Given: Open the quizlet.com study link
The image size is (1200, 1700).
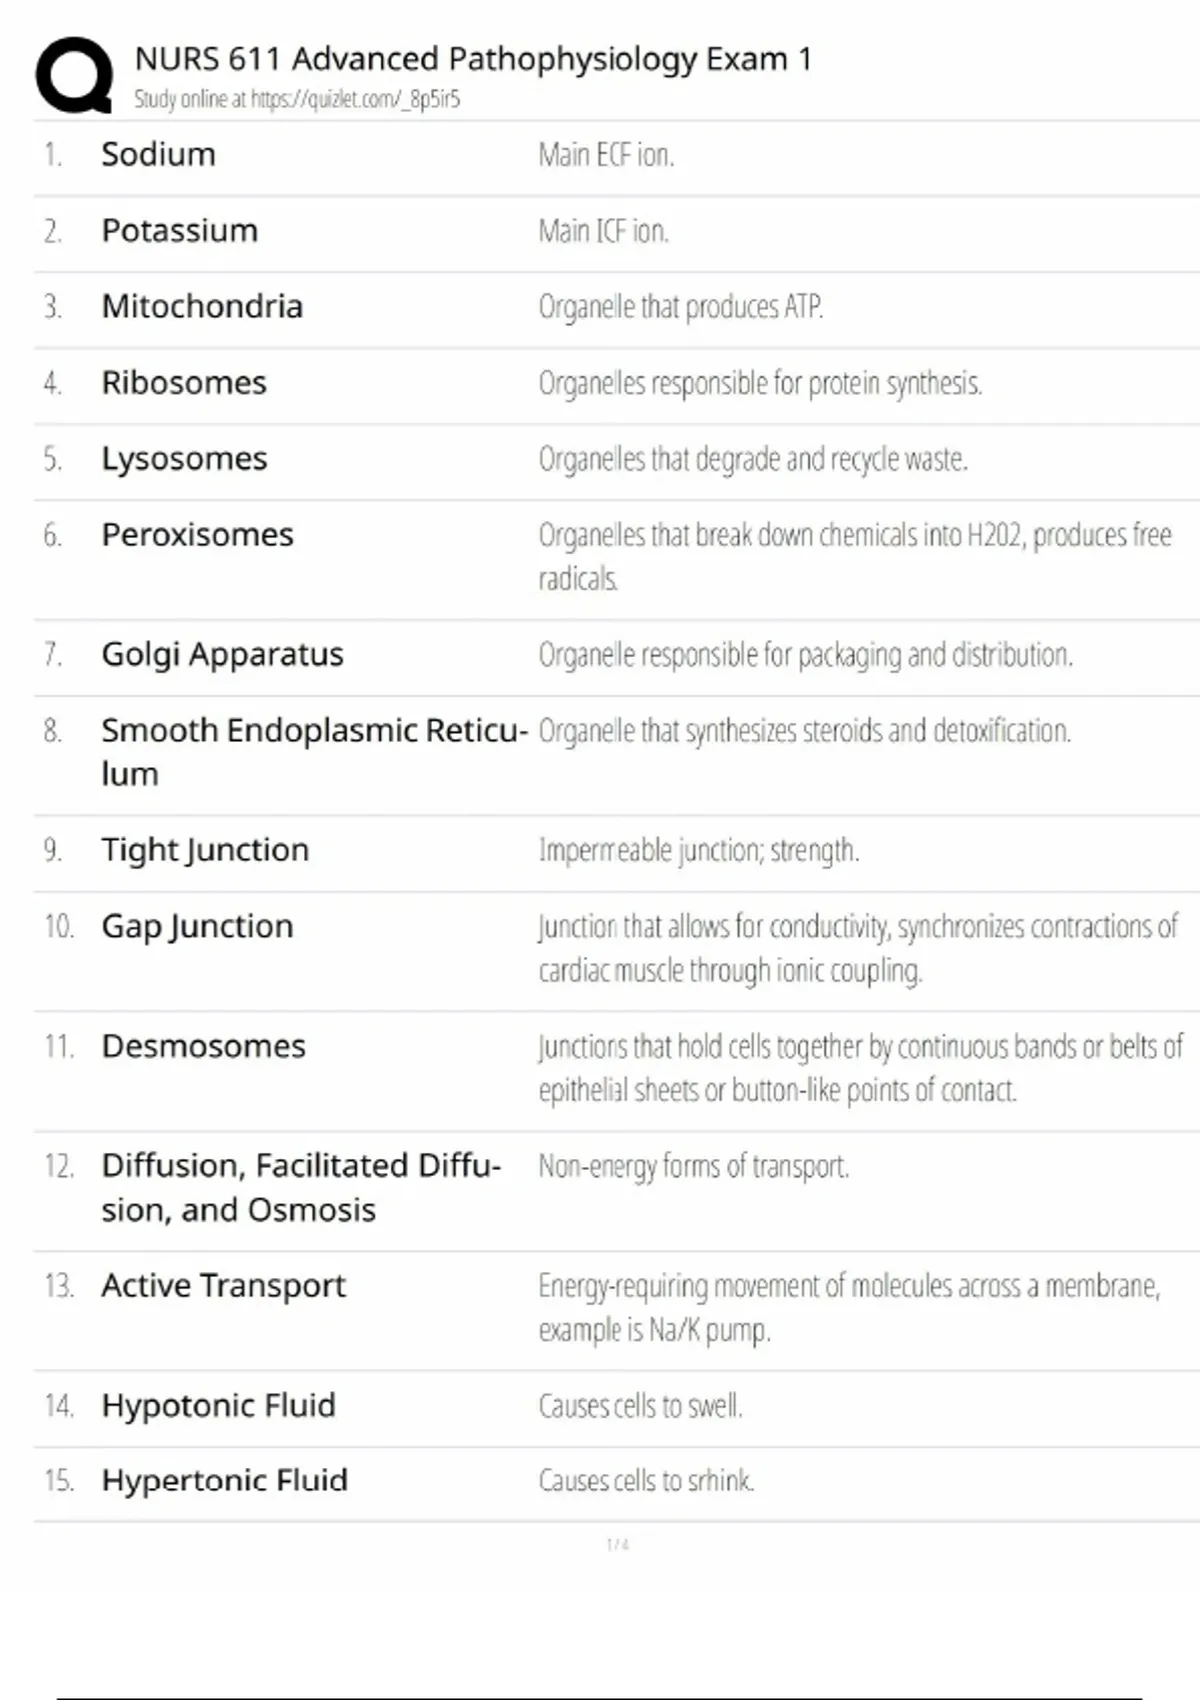Looking at the screenshot, I should point(354,99).
